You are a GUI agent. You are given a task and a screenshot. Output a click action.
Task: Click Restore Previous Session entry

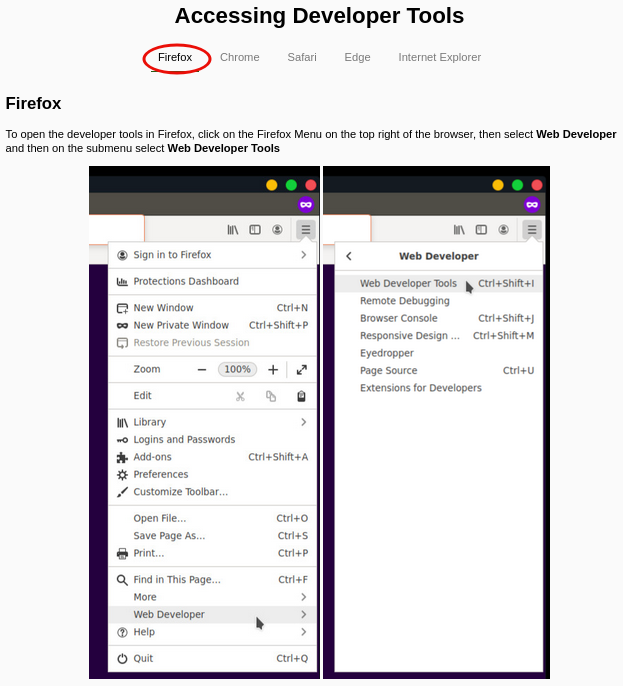212,343
